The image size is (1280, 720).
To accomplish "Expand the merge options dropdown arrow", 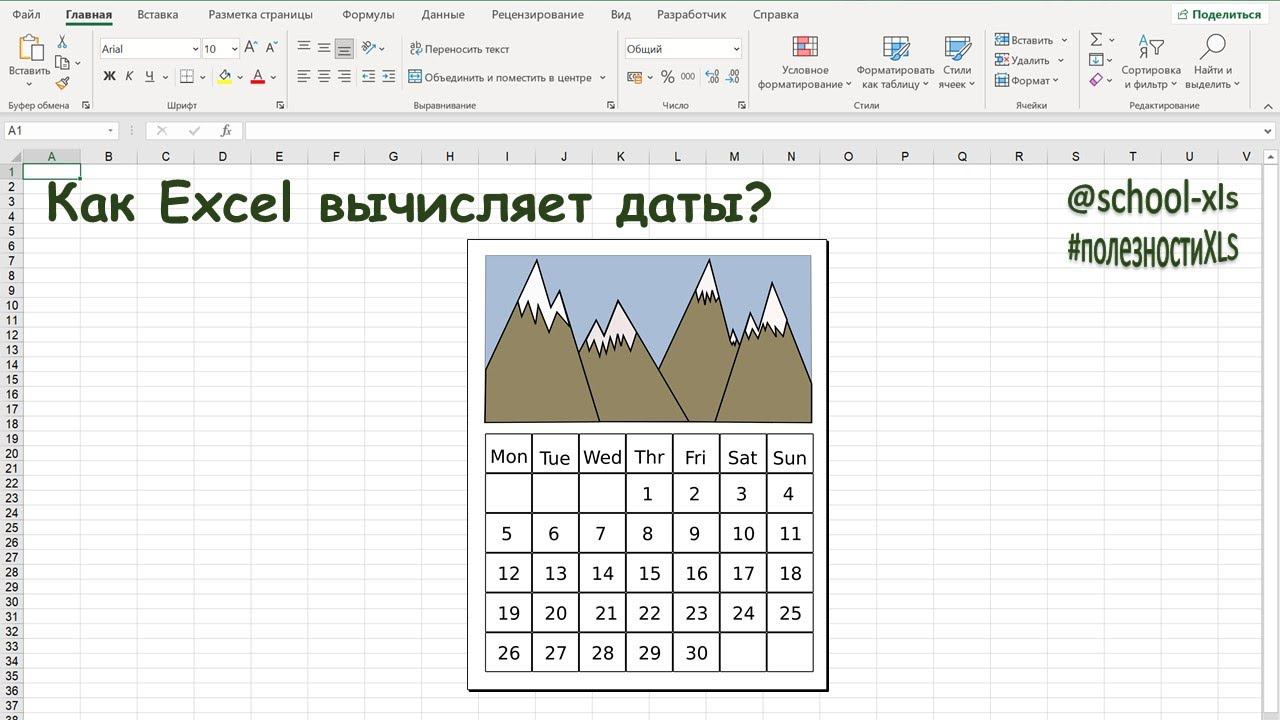I will pyautogui.click(x=602, y=77).
